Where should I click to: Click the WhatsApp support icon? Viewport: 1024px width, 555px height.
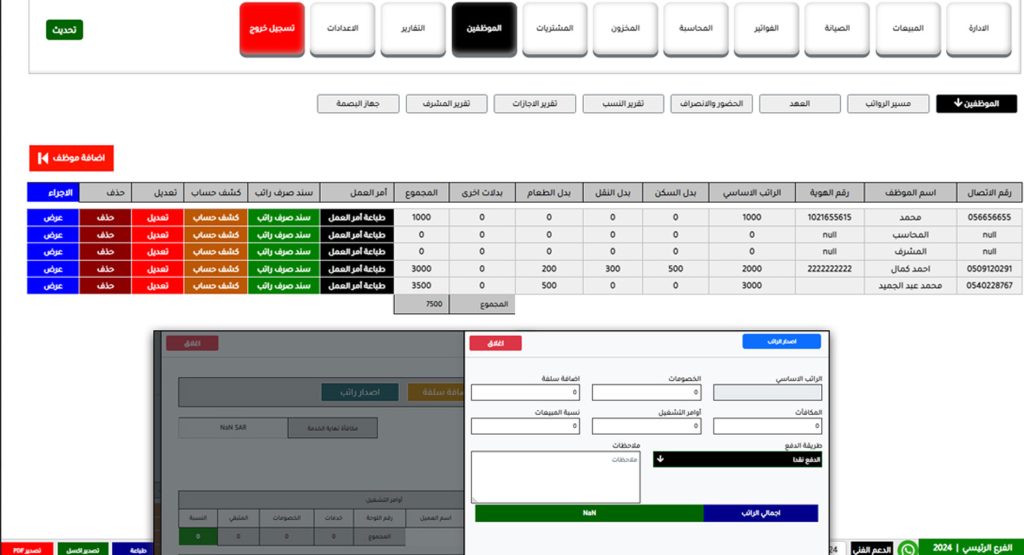tap(907, 548)
